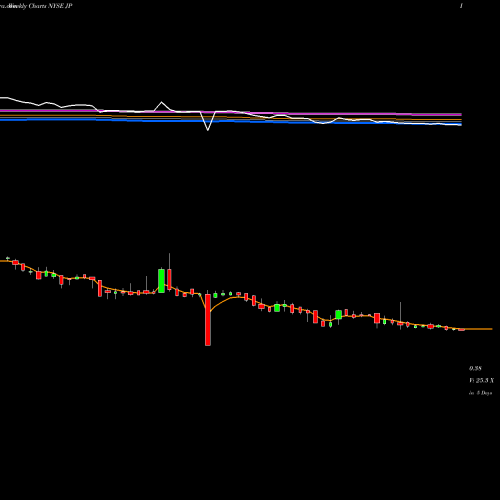Image resolution: width=500 pixels, height=500 pixels.
Task: Click the tall green candlestick left of the tallest red candle
Action: [161, 281]
